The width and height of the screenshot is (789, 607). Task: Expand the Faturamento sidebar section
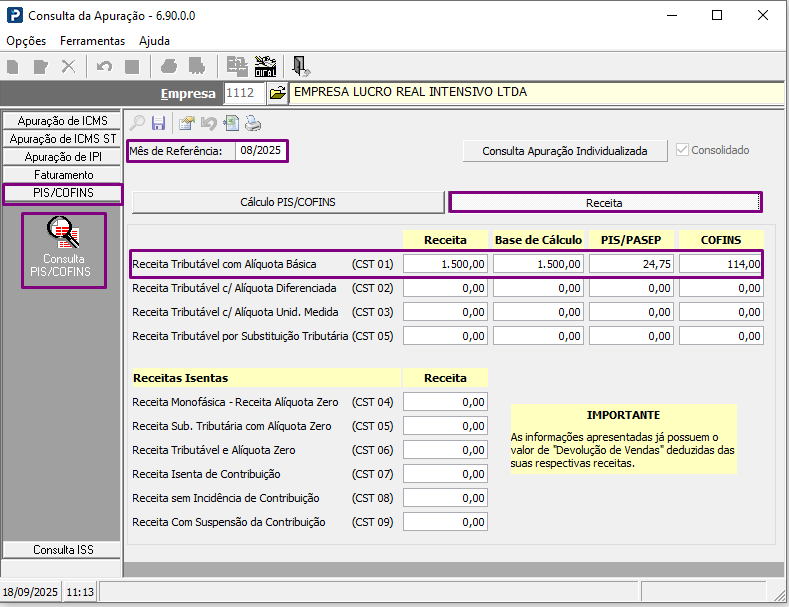[62, 175]
